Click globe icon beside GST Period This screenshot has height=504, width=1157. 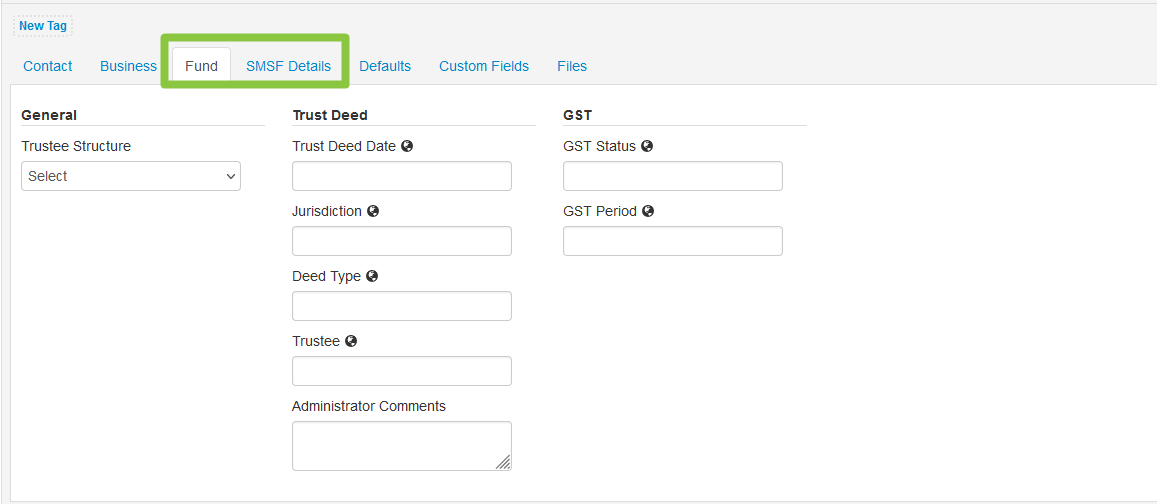(x=648, y=211)
